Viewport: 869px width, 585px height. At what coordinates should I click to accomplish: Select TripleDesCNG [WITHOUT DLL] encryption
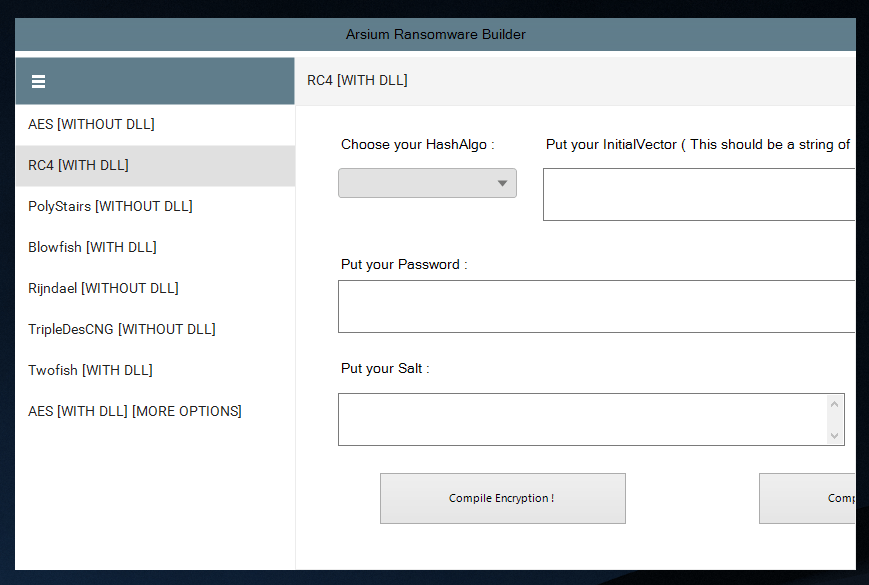tap(120, 329)
